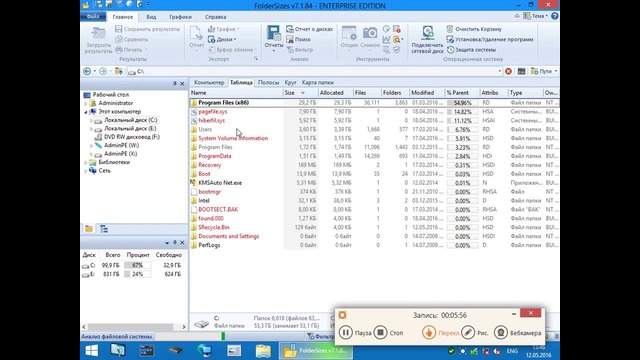Switch to the Круг view tab
Viewport: 640px width, 360px height.
coord(291,82)
